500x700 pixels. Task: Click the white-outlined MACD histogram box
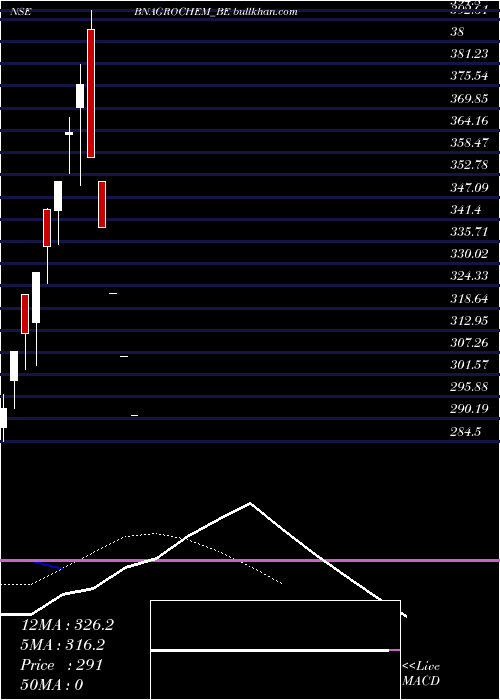275,650
